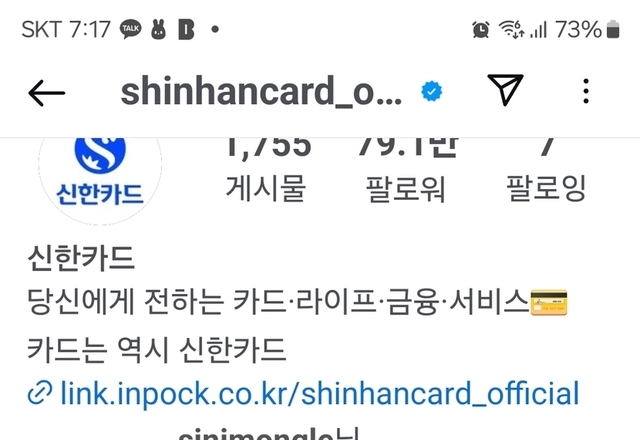Viewport: 640px width, 440px height.
Task: Open the three-dot more options menu
Action: click(586, 91)
